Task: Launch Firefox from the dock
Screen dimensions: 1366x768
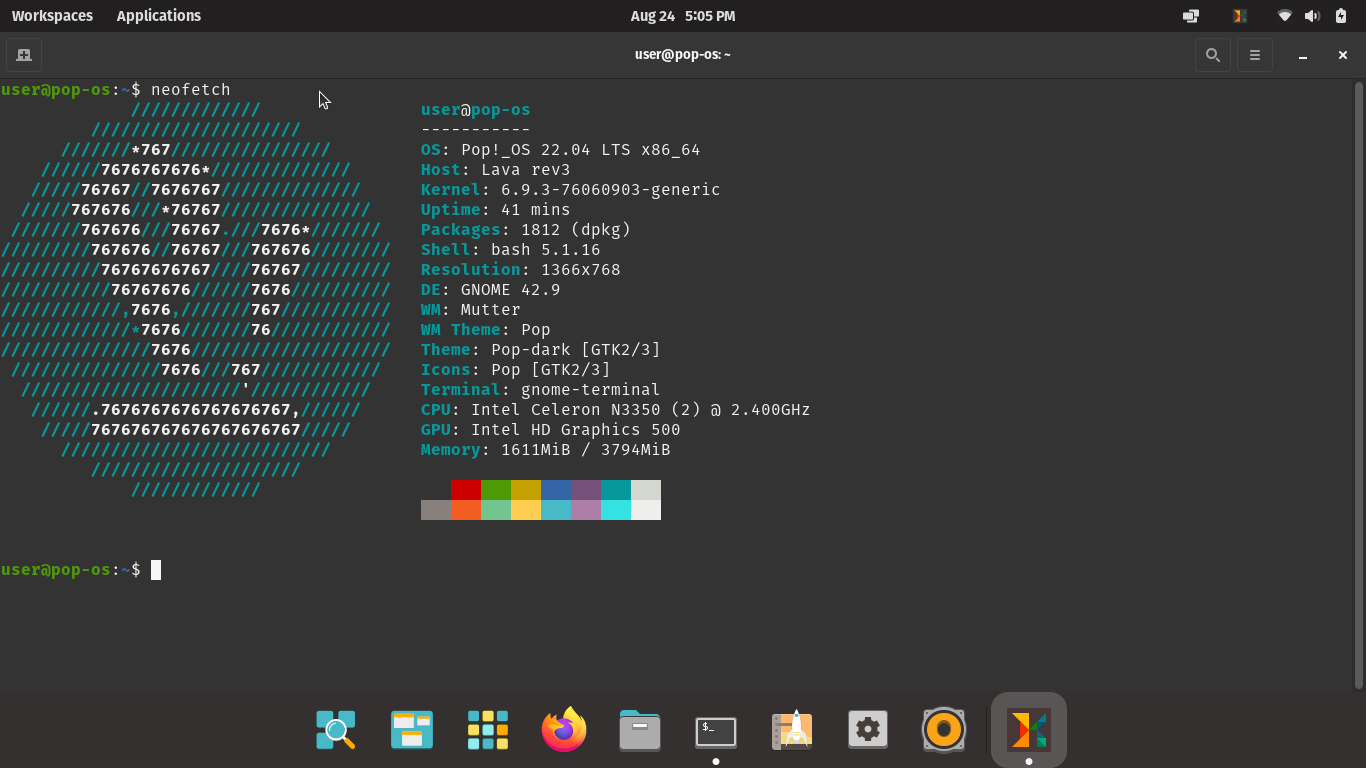Action: point(563,730)
